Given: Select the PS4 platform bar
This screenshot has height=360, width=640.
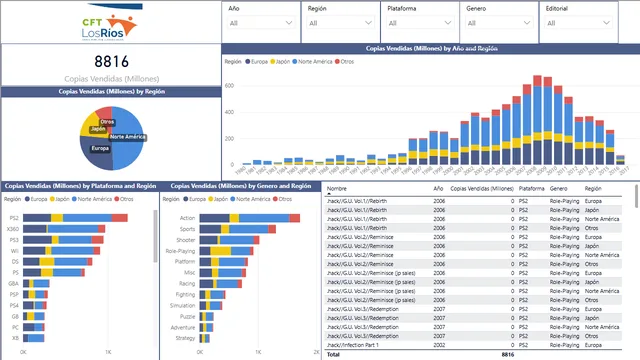Looking at the screenshot, I should (x=35, y=305).
